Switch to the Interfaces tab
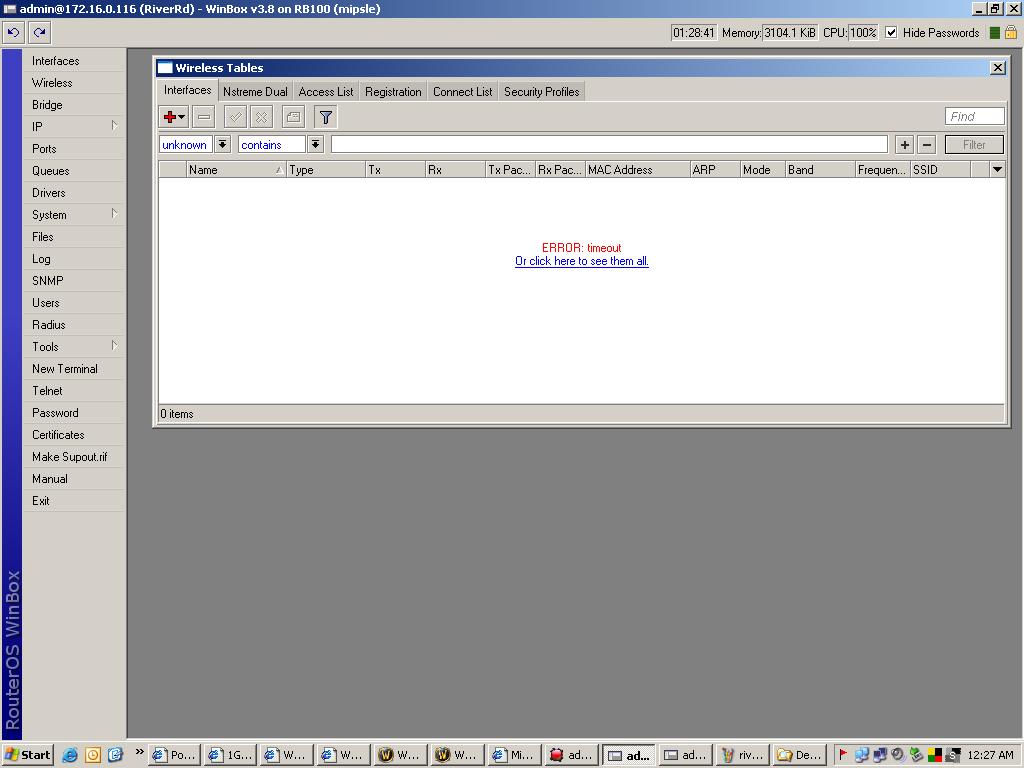1024x768 pixels. click(187, 90)
